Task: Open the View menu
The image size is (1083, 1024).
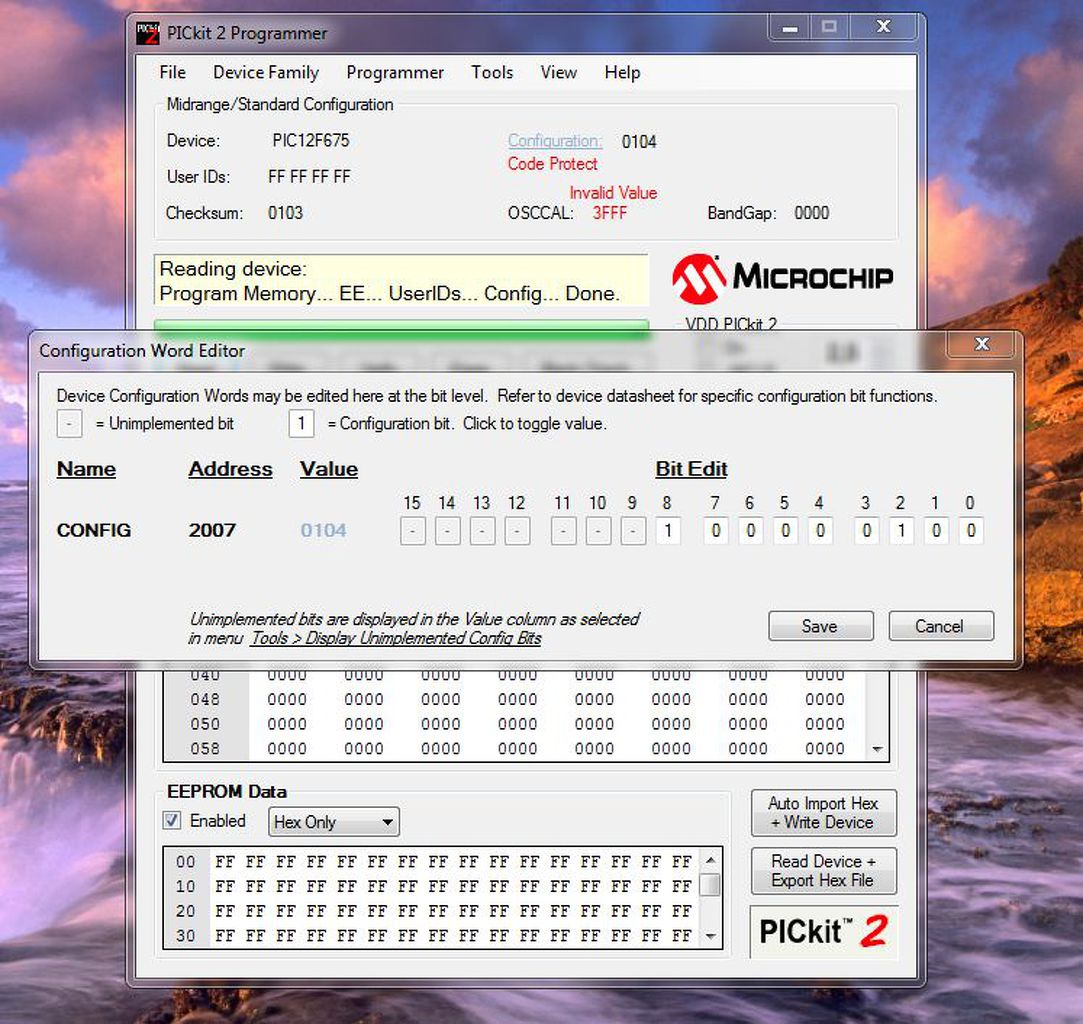Action: (558, 73)
